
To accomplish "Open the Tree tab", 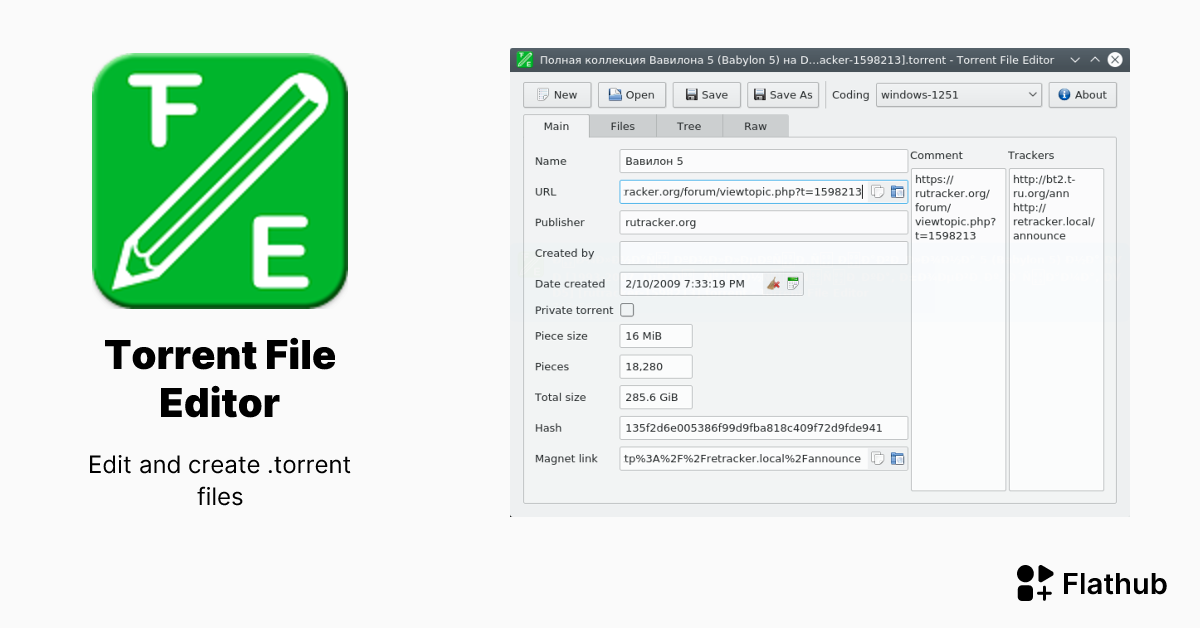I will (689, 126).
